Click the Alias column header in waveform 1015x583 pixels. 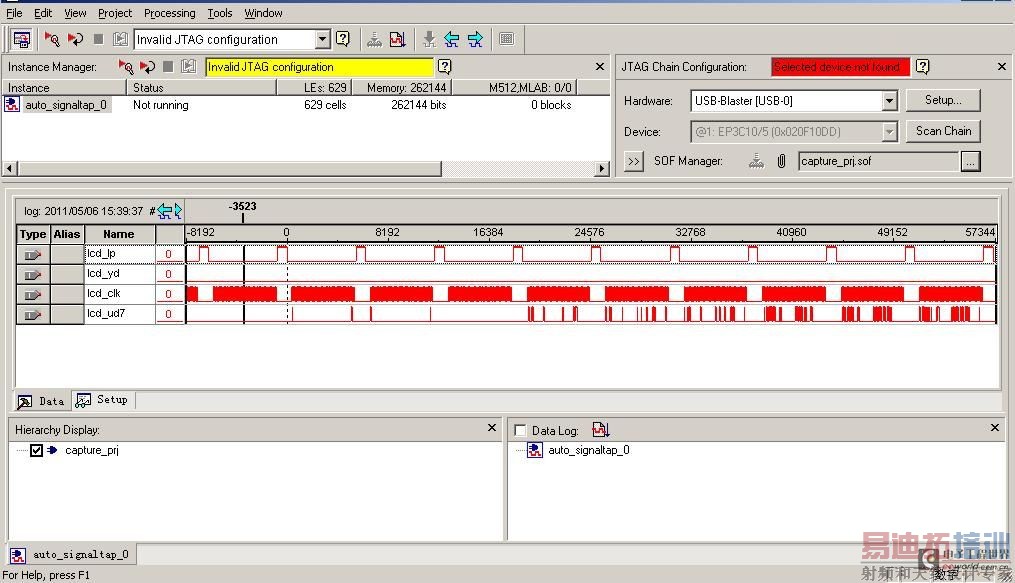[x=67, y=234]
